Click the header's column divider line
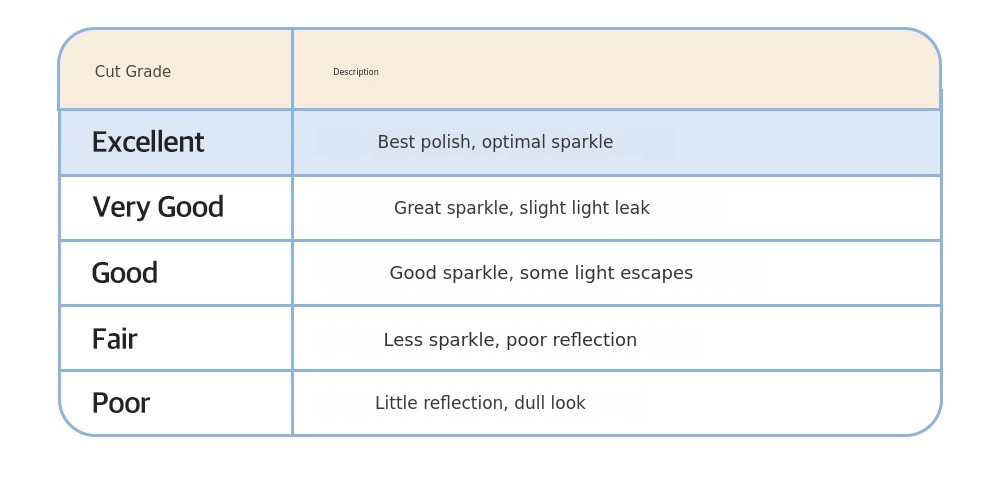Viewport: 1000px width, 490px height. [x=292, y=70]
